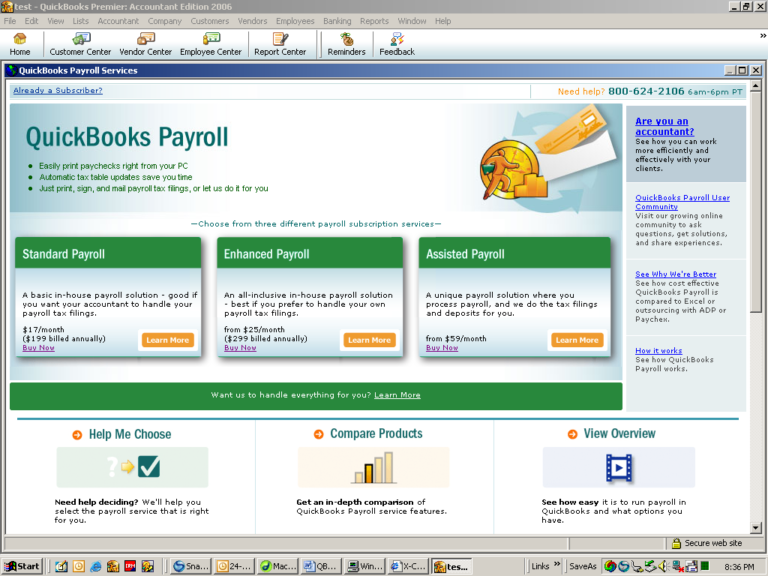Click Buy Now for Standard Payroll
Image resolution: width=768 pixels, height=576 pixels.
(x=38, y=348)
